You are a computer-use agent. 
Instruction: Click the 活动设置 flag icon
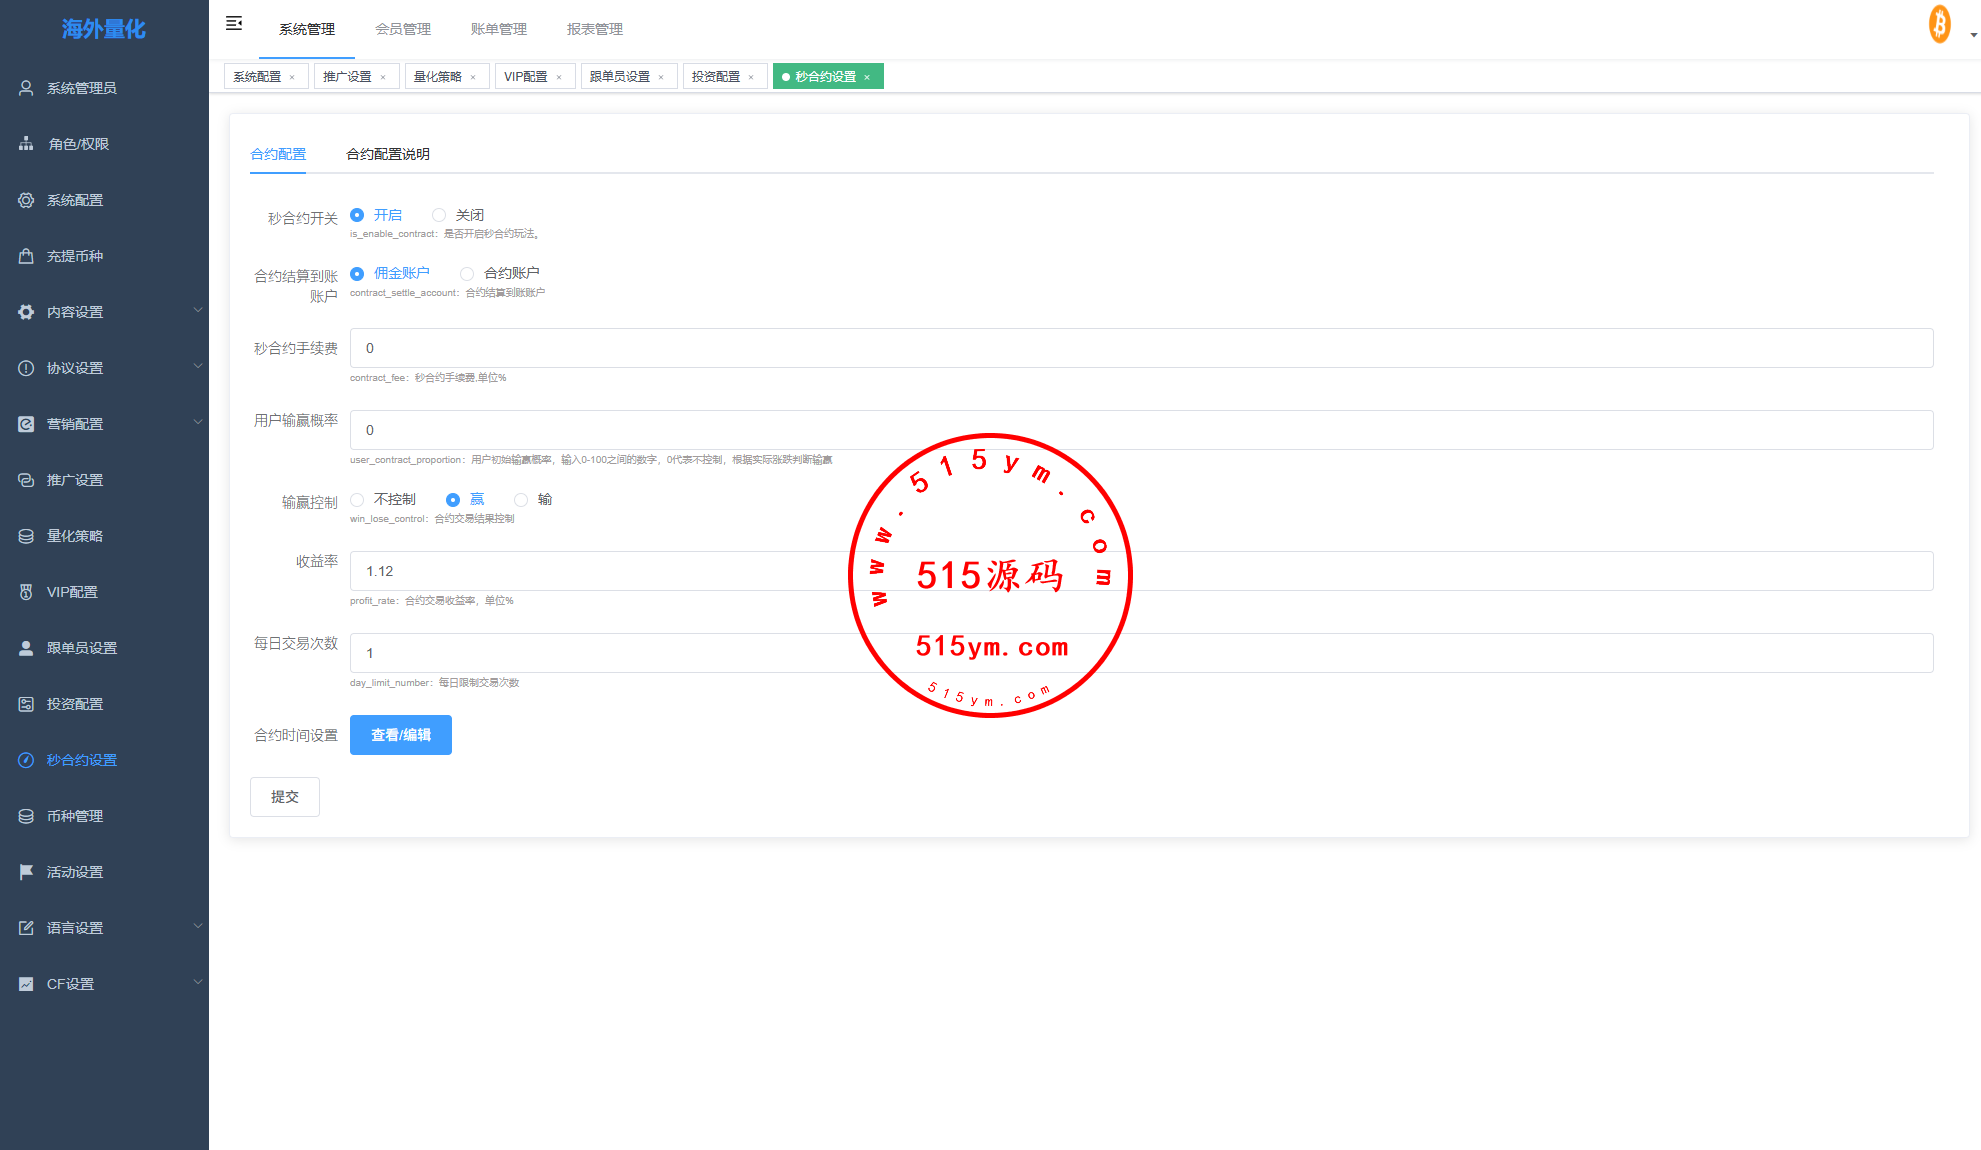[26, 872]
